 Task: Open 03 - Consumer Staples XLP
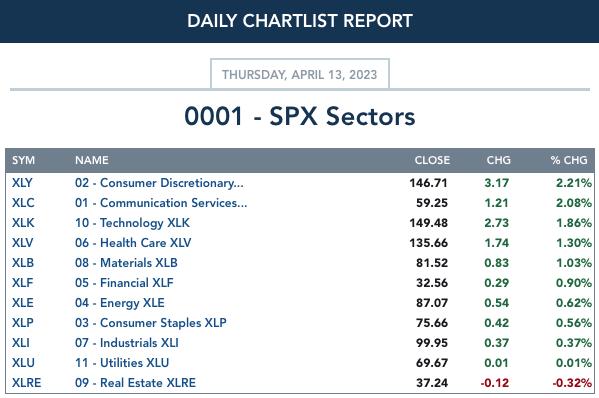click(x=151, y=323)
